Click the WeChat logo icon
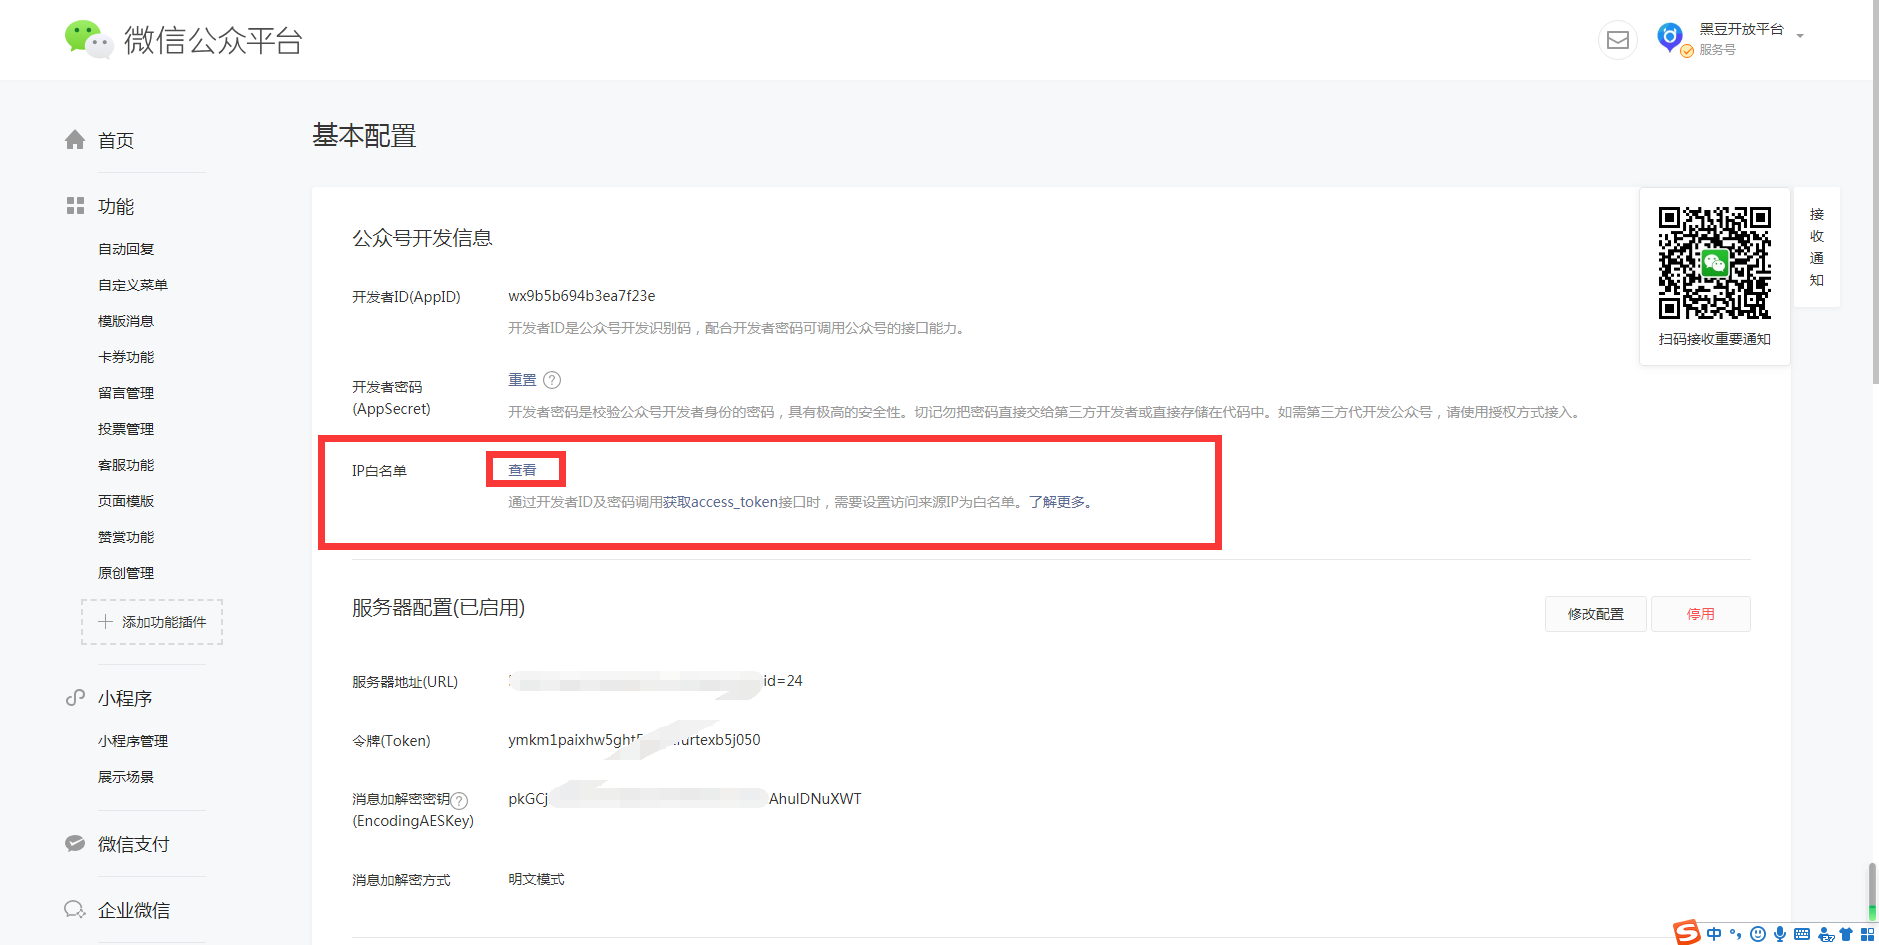The image size is (1879, 945). point(88,39)
